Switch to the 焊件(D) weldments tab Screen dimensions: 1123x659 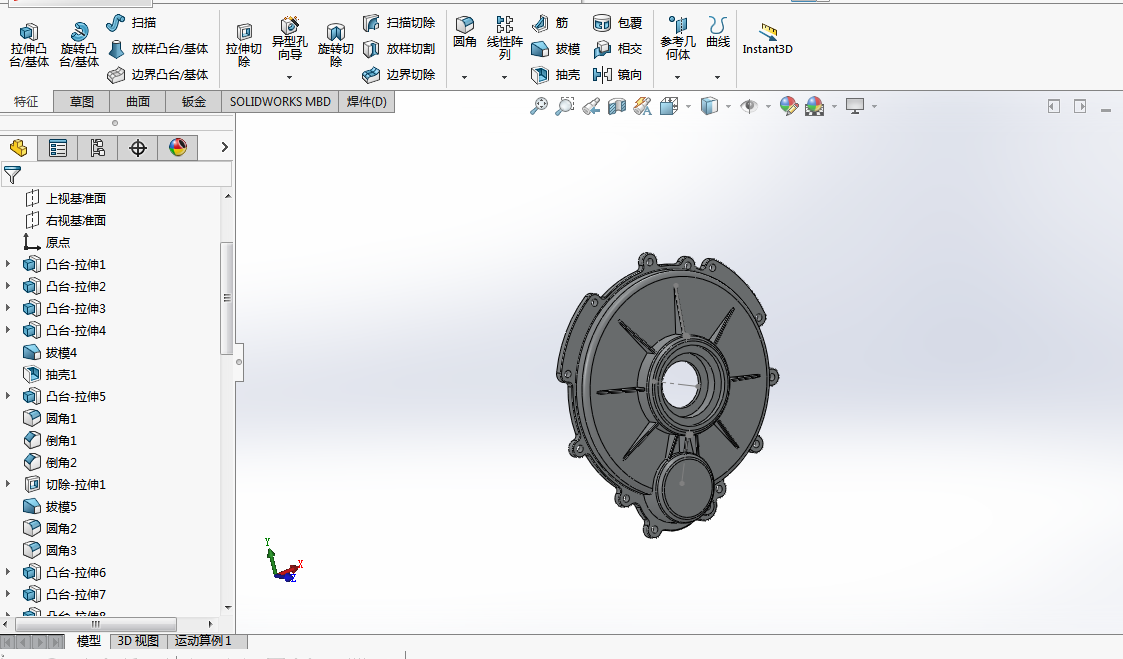coord(367,102)
